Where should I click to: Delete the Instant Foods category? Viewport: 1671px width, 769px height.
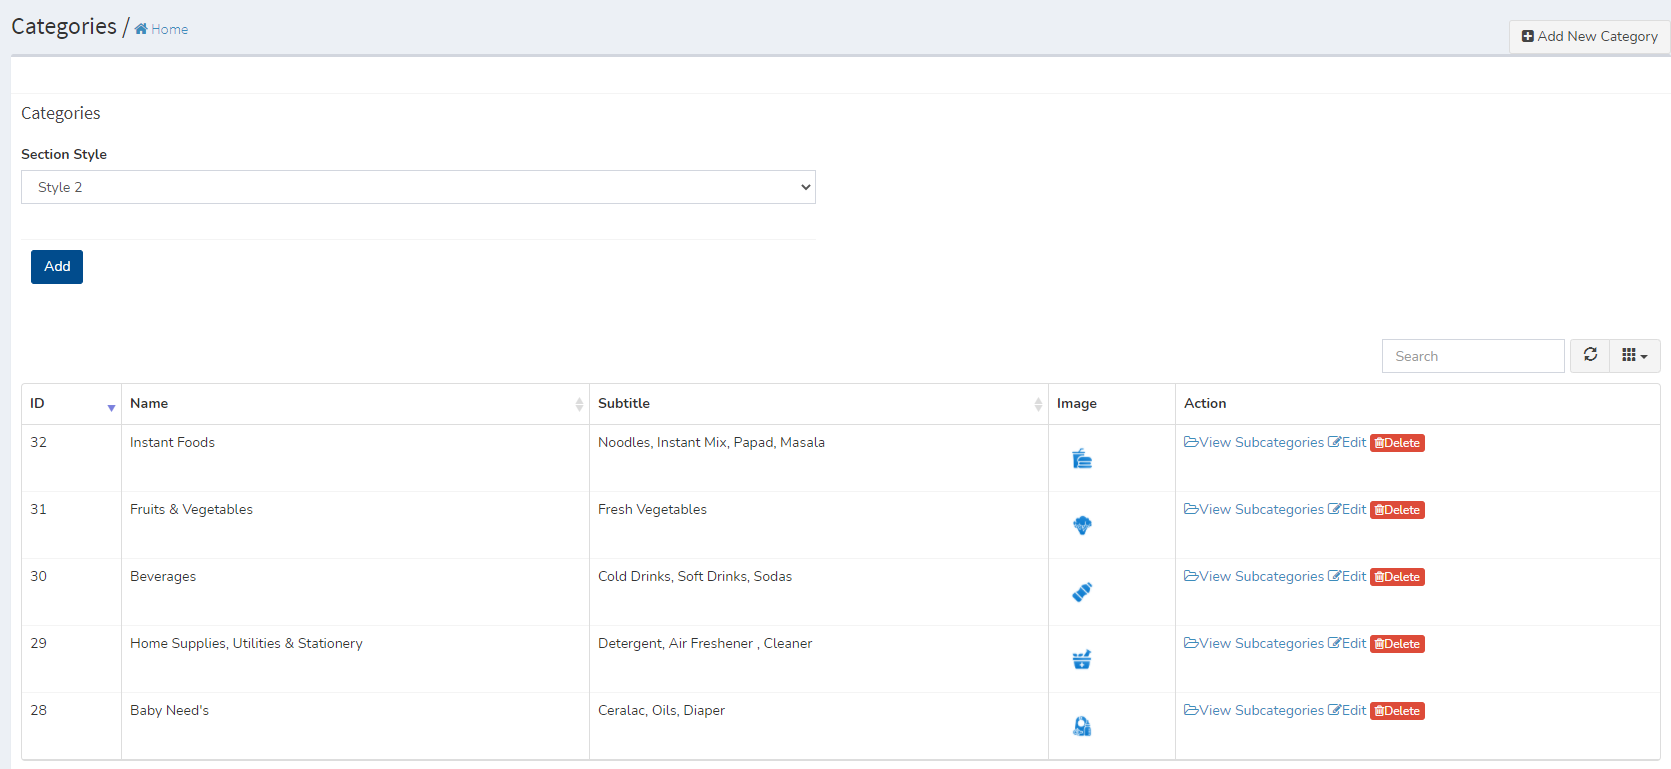(x=1397, y=443)
